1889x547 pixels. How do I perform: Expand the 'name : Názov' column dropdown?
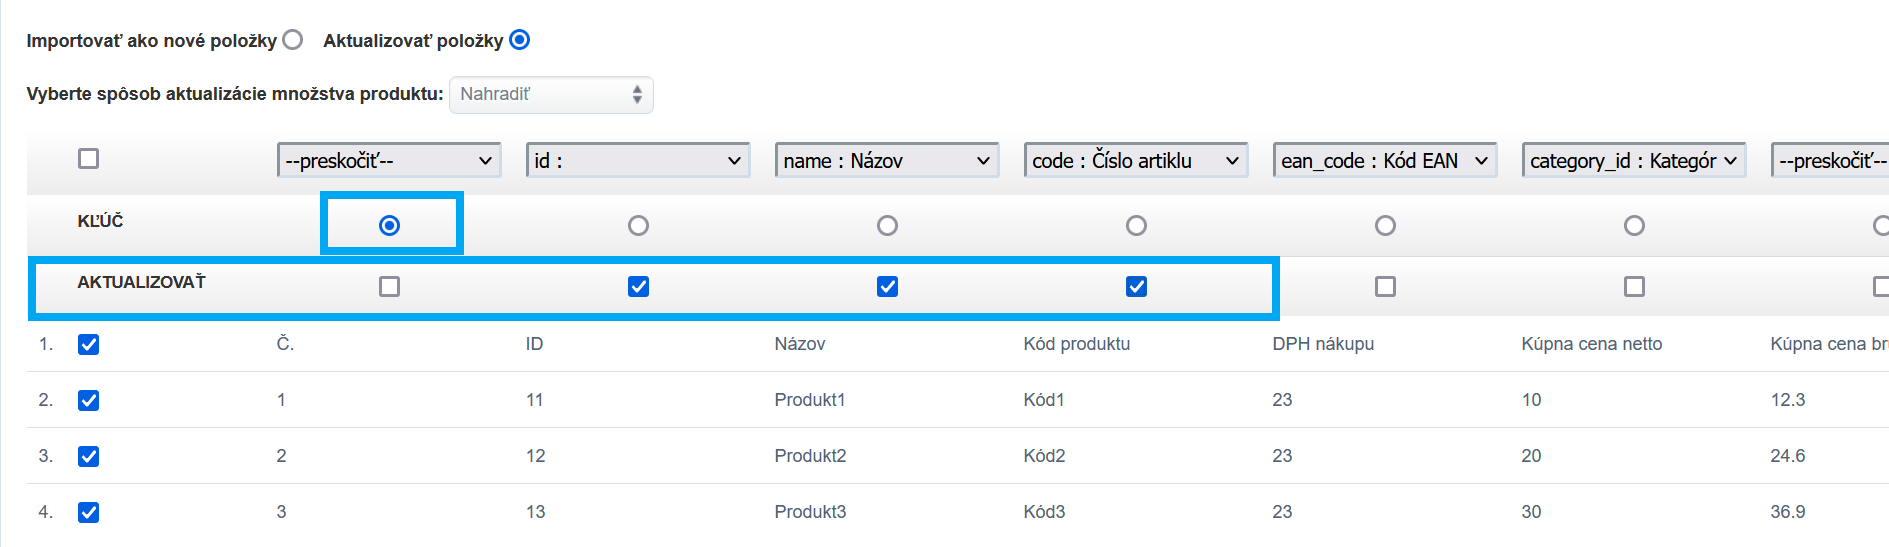pos(887,160)
